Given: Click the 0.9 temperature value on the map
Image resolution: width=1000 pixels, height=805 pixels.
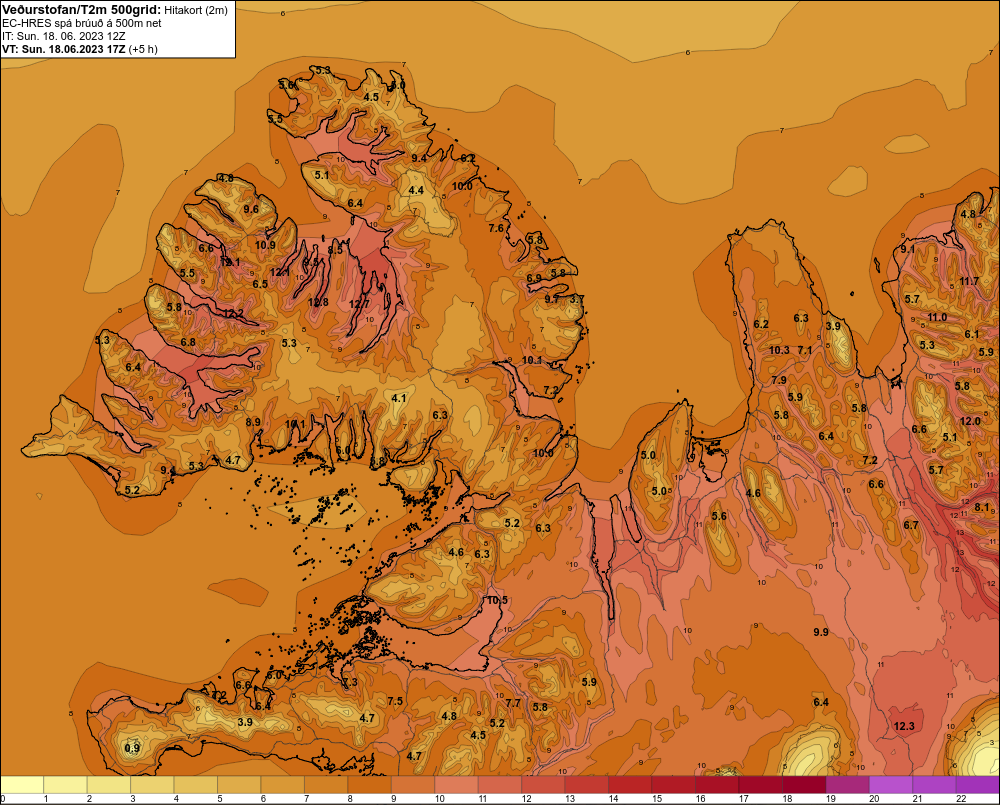Looking at the screenshot, I should 132,748.
